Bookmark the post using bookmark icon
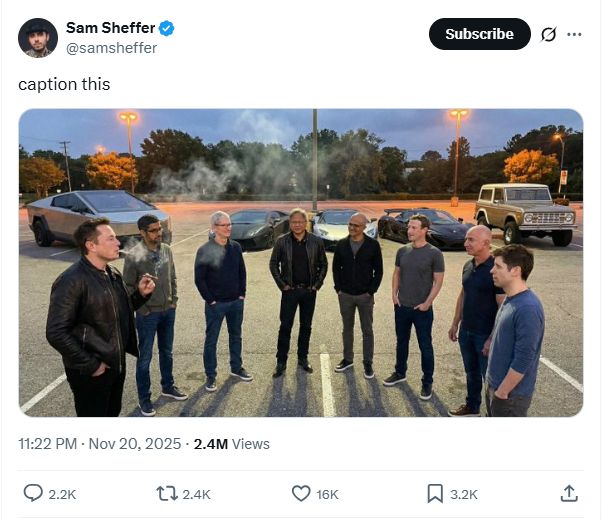602x520 pixels. click(x=435, y=493)
